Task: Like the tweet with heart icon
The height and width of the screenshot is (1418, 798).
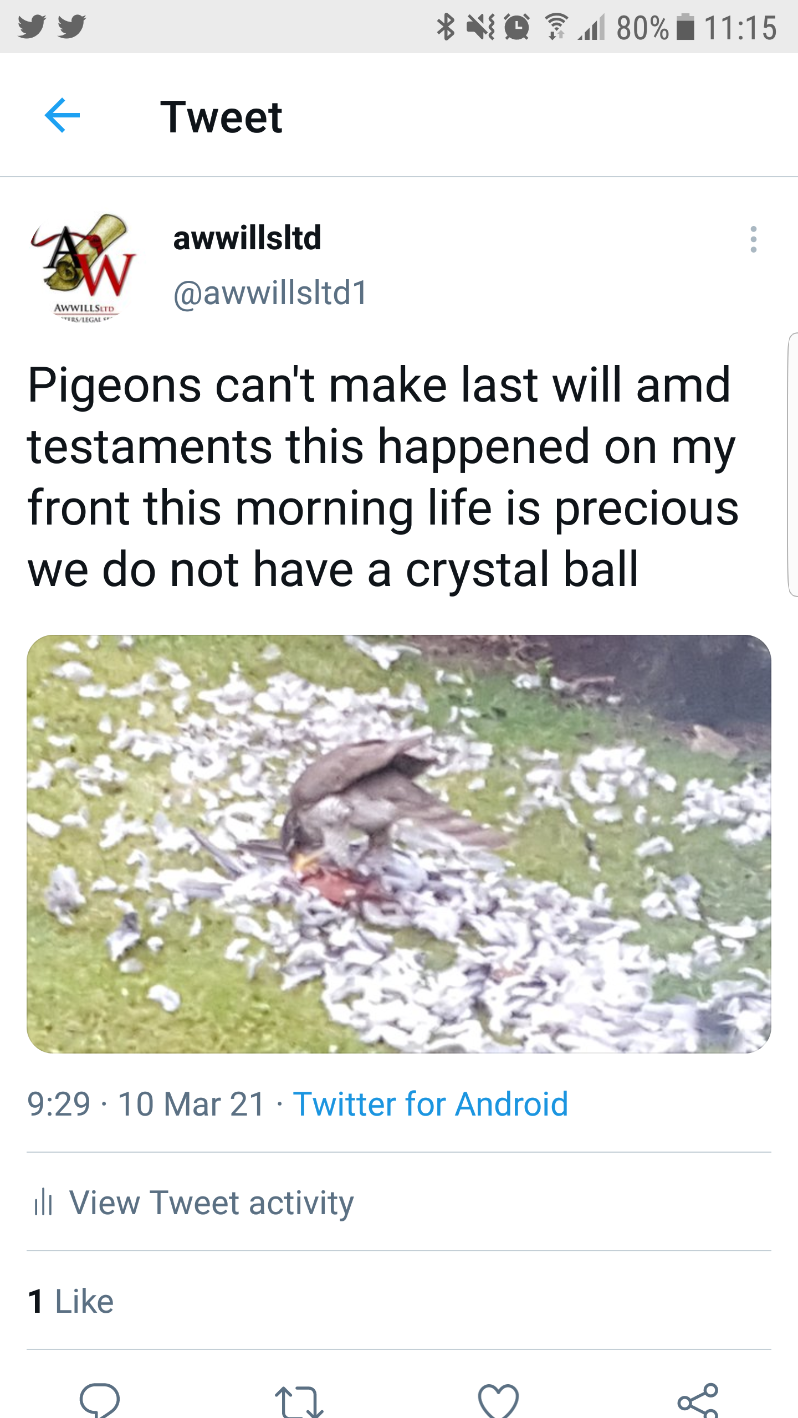Action: click(498, 1402)
